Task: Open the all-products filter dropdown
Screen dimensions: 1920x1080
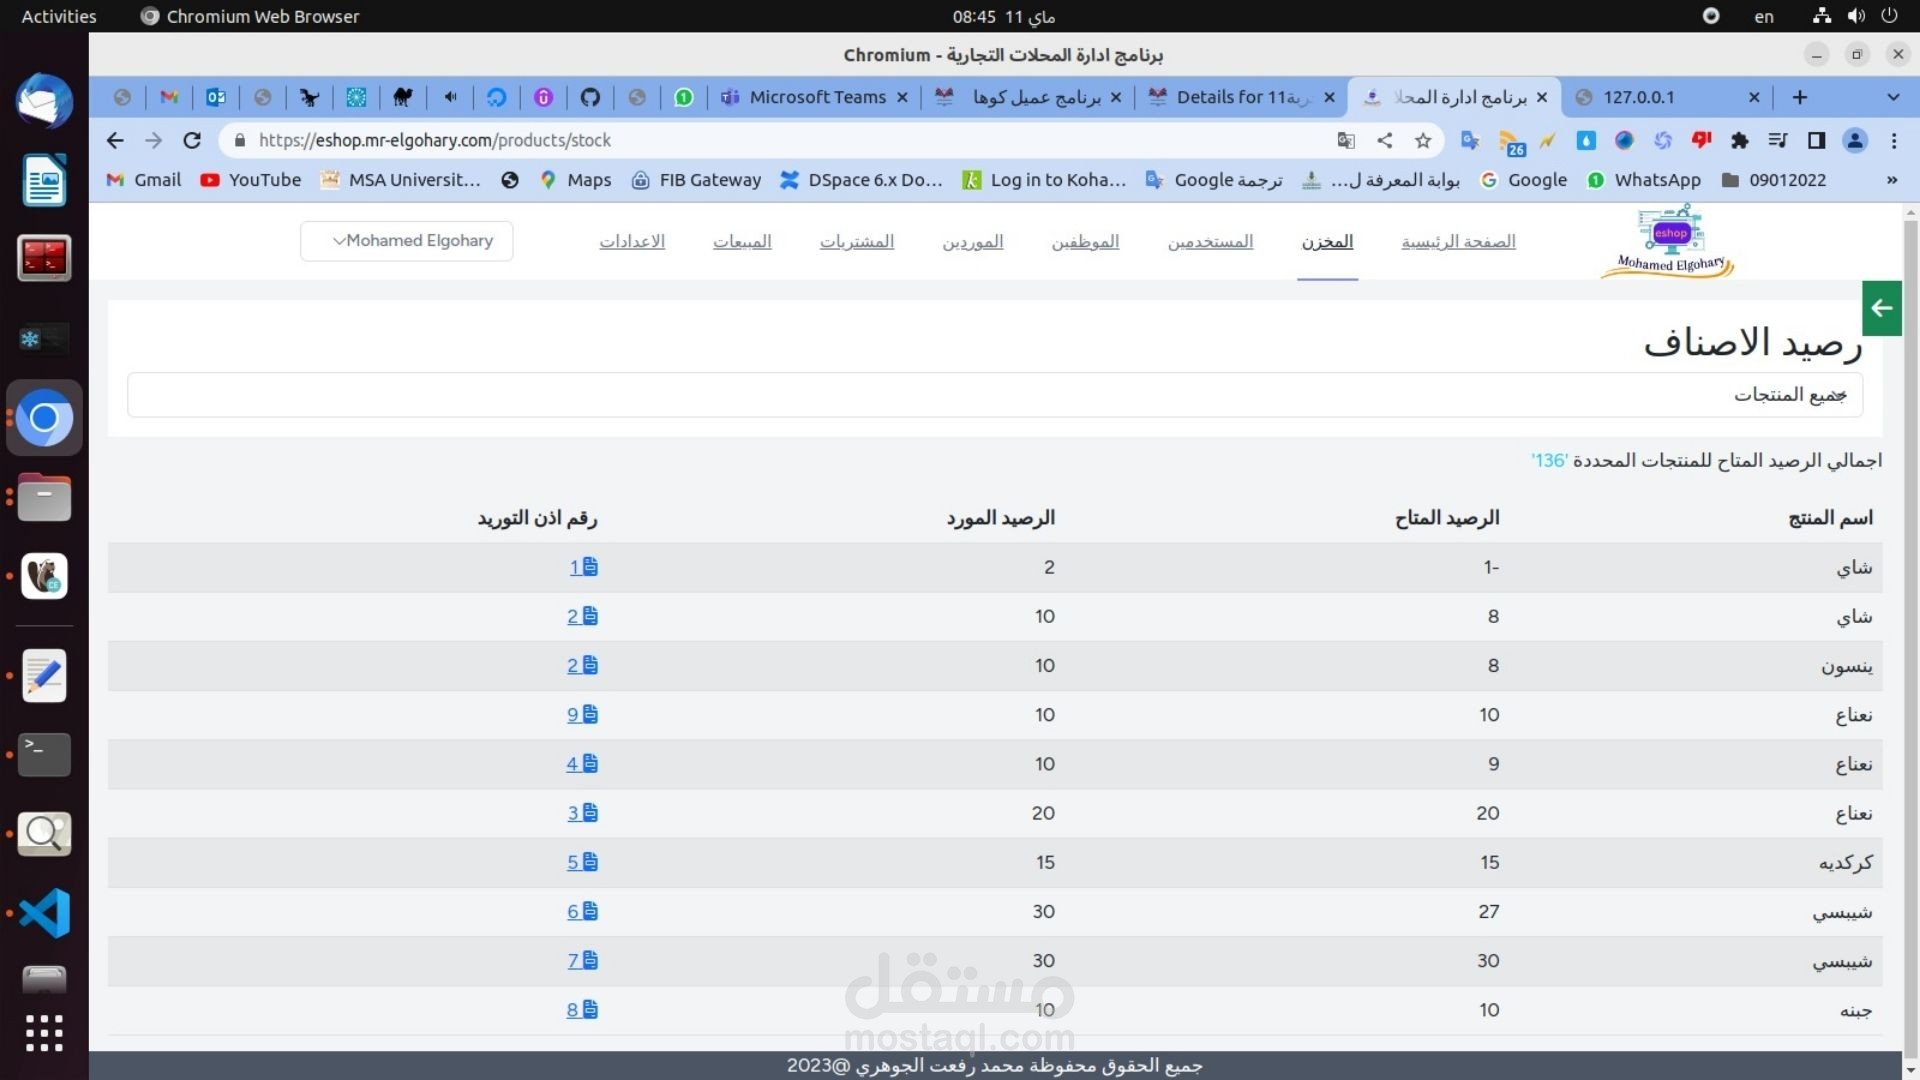Action: [994, 395]
